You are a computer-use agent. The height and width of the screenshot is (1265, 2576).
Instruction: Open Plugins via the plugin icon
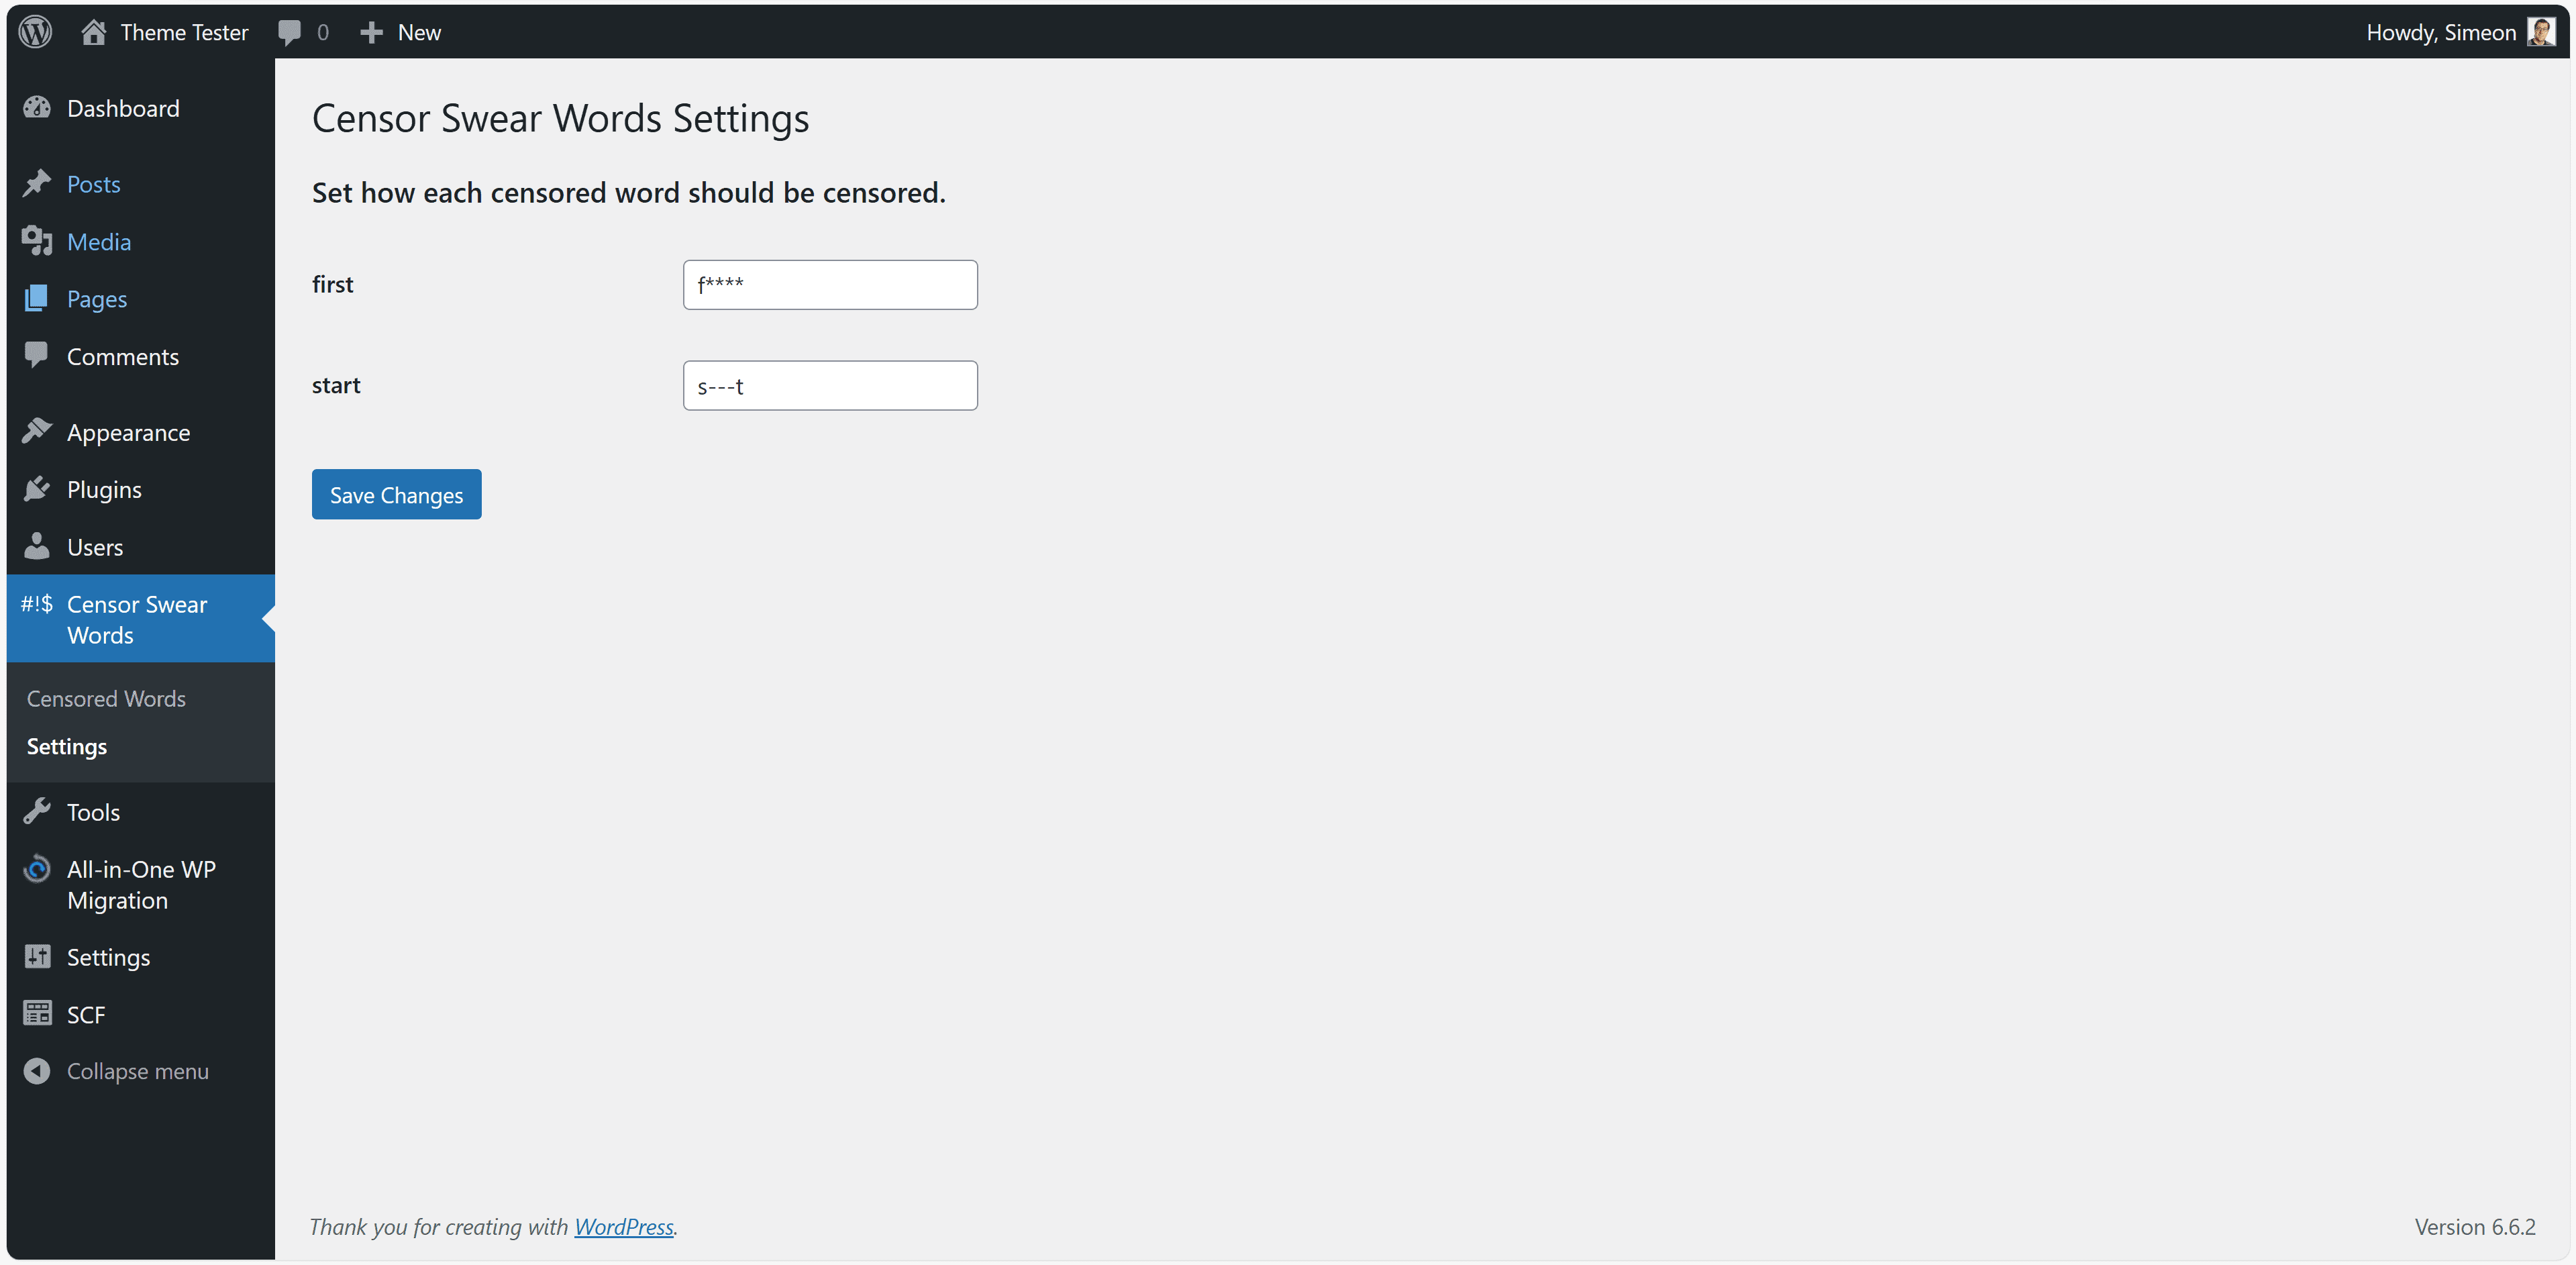pyautogui.click(x=37, y=488)
